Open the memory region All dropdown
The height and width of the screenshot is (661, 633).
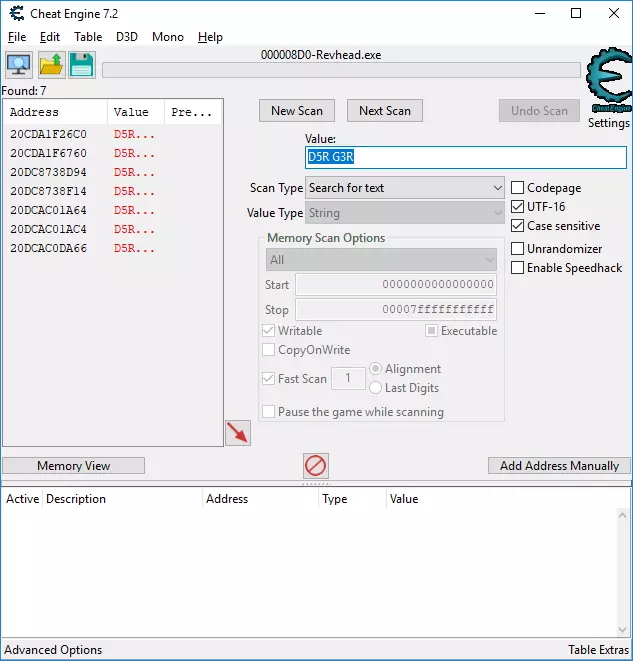(381, 260)
